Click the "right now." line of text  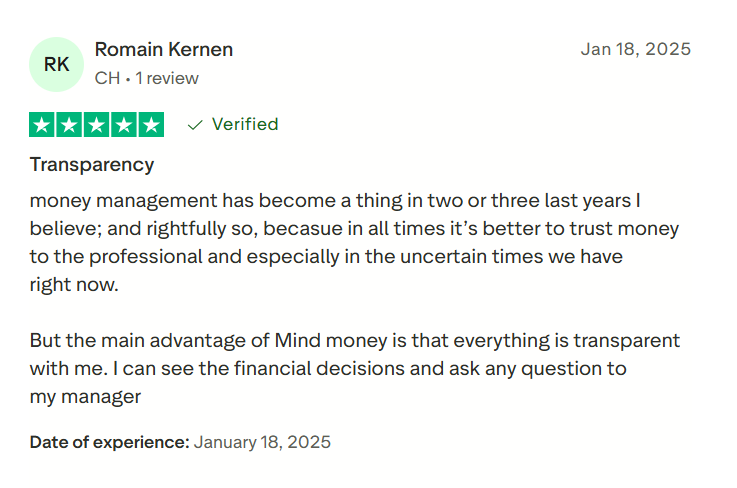pyautogui.click(x=74, y=284)
